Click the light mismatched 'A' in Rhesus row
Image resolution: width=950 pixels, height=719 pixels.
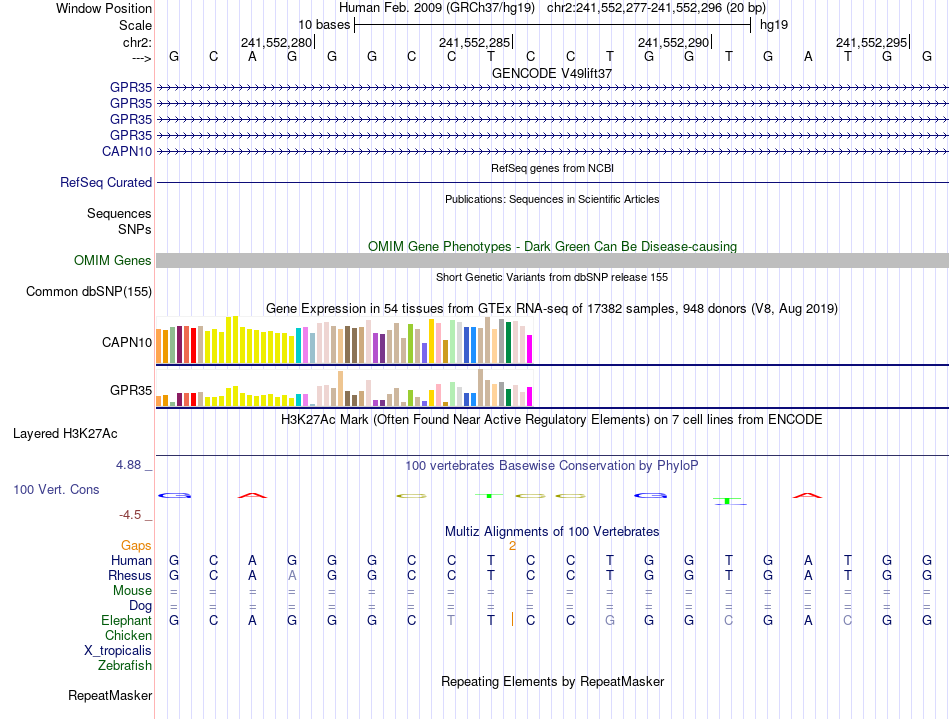click(x=292, y=575)
